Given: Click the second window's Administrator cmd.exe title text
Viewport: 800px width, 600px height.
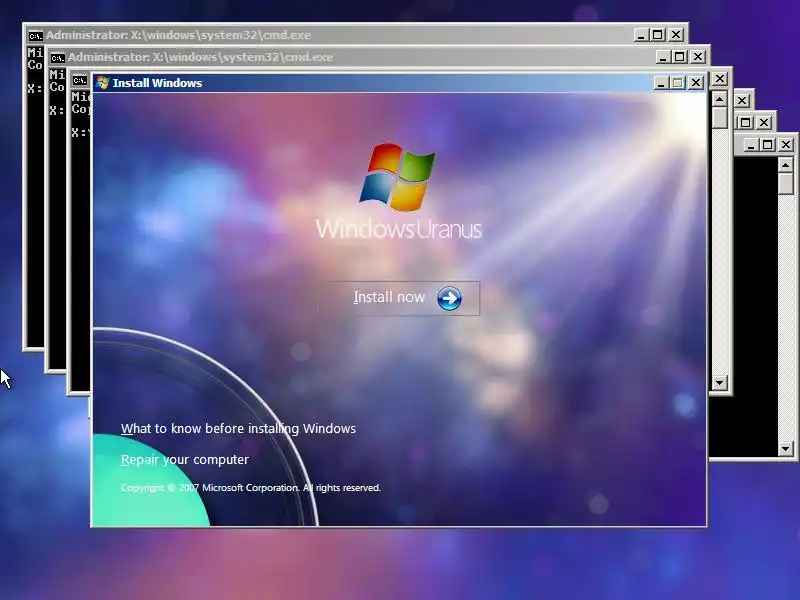Looking at the screenshot, I should click(x=201, y=57).
